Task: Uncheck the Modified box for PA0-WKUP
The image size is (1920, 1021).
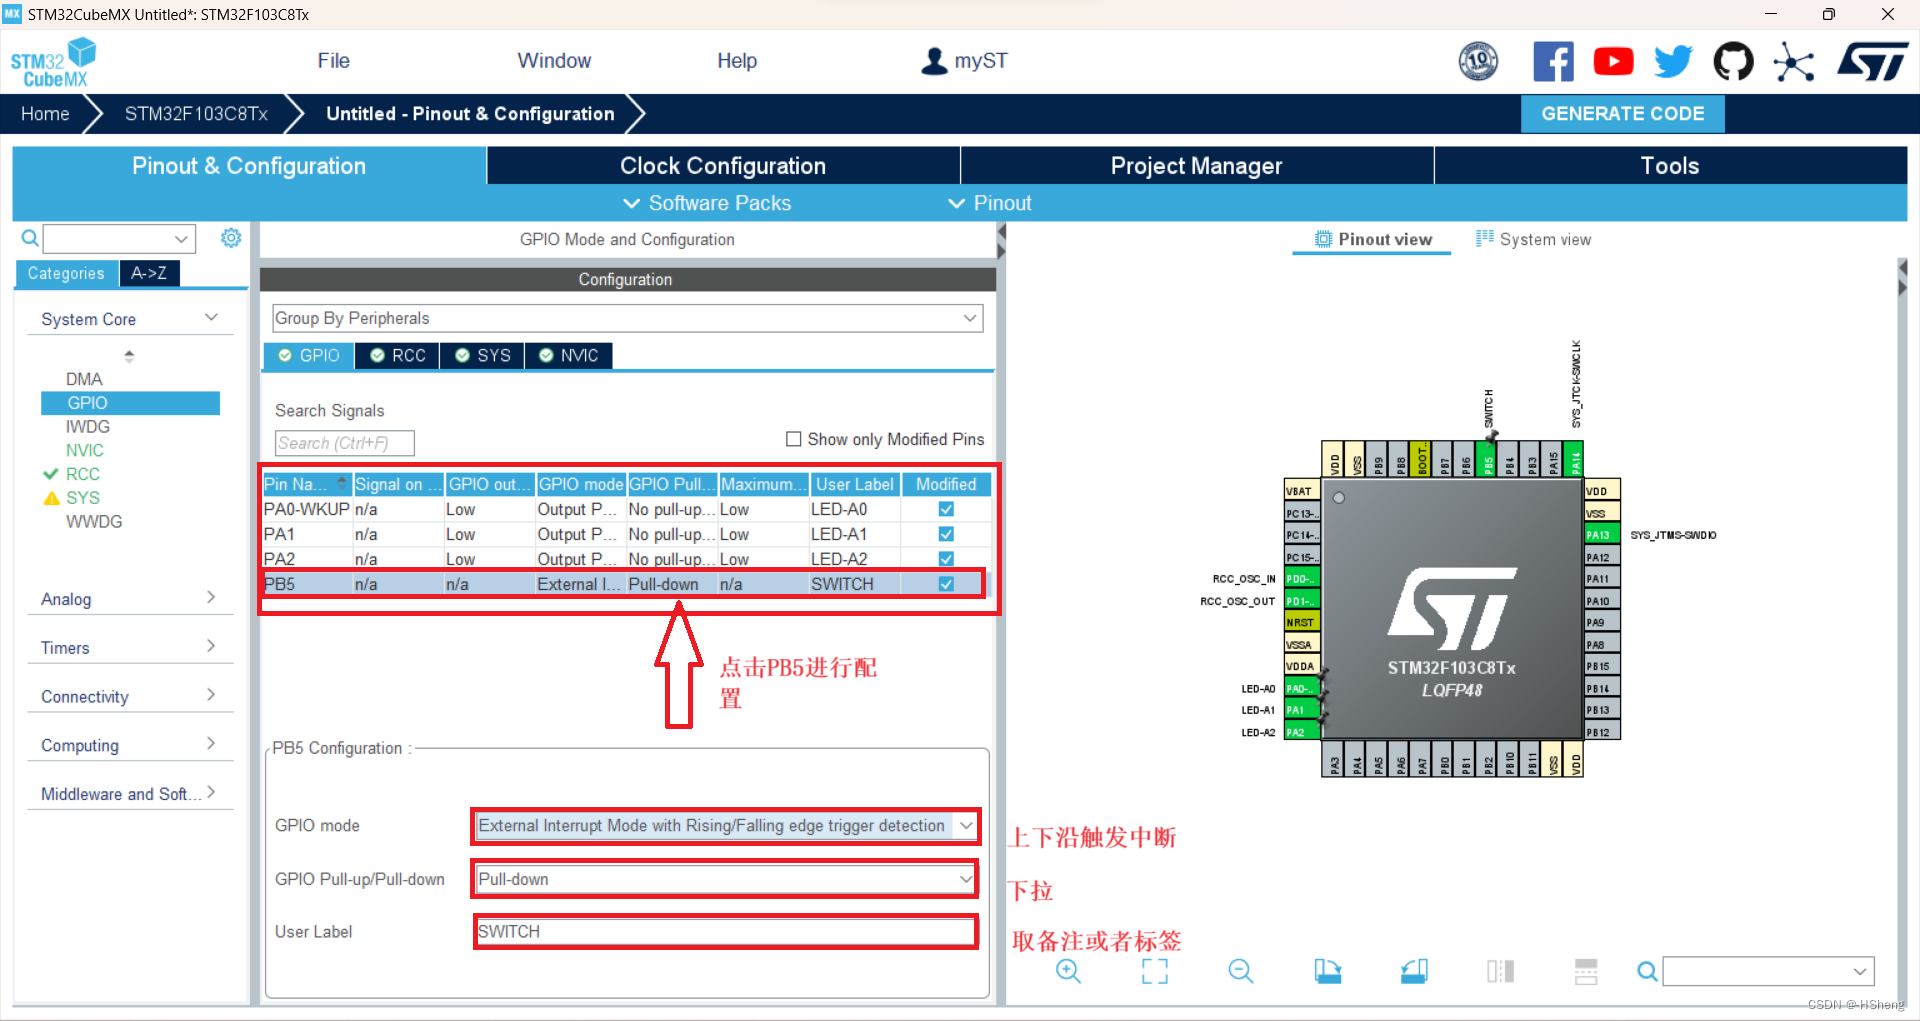Action: pyautogui.click(x=944, y=509)
